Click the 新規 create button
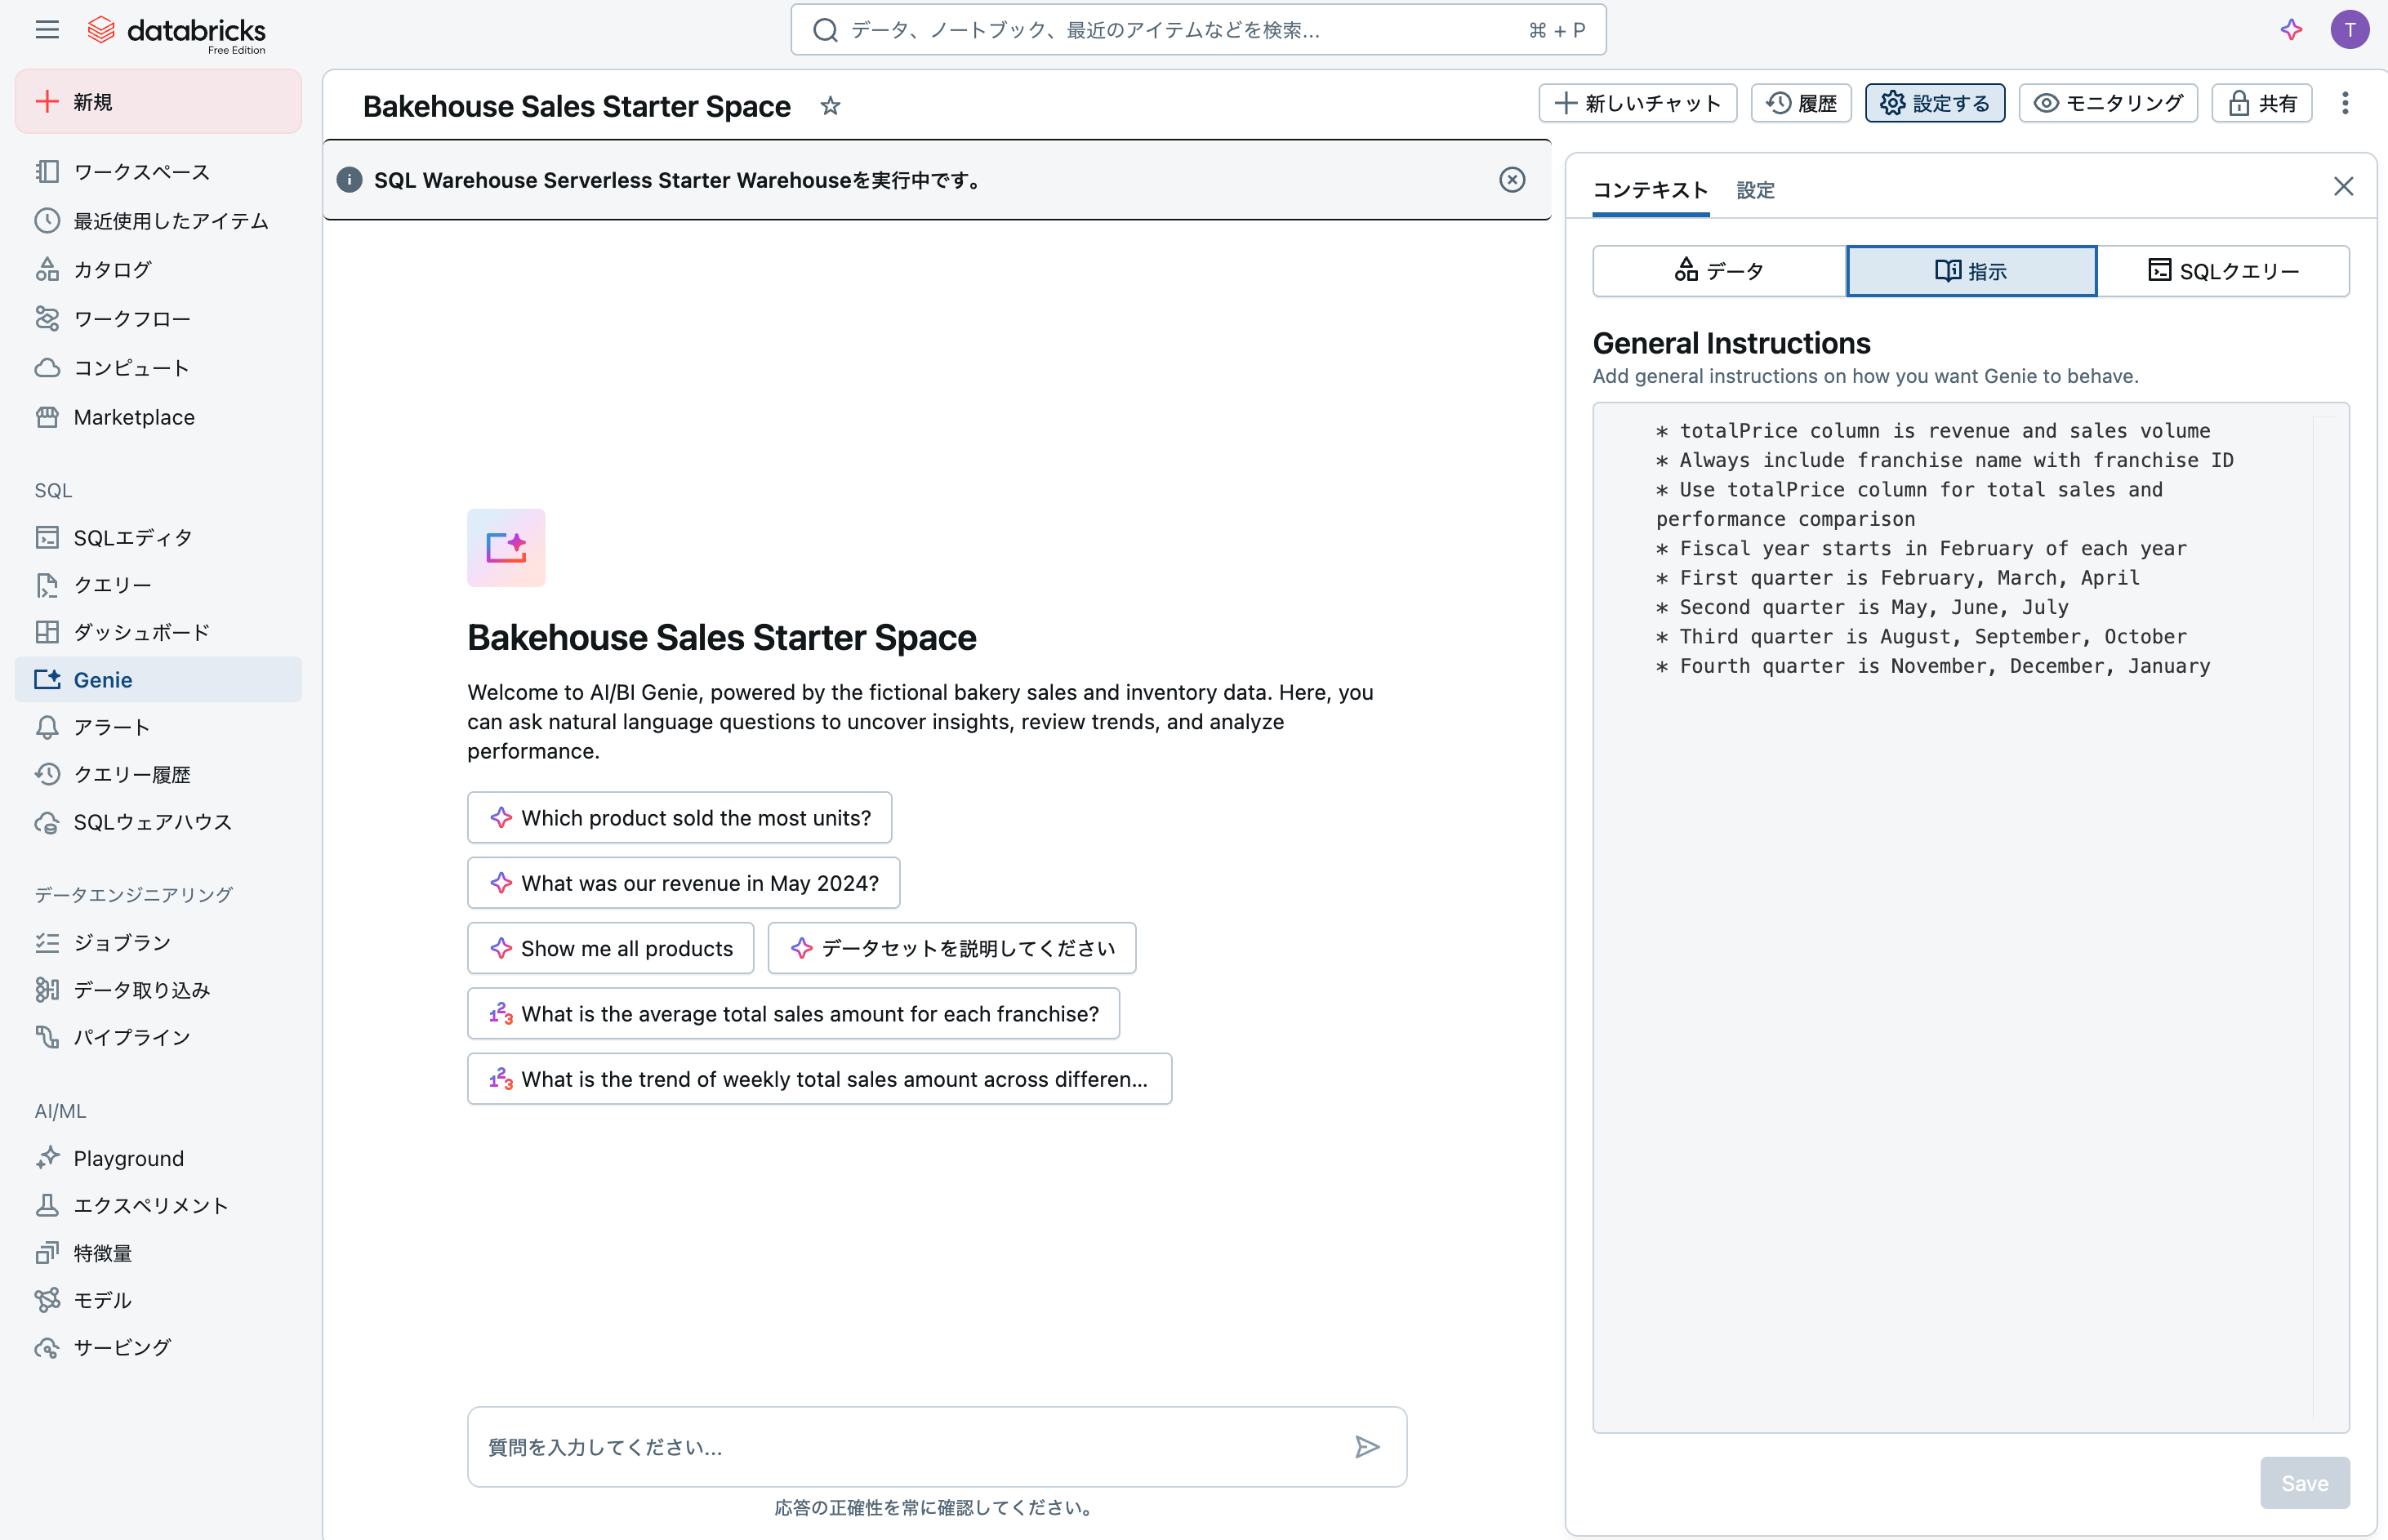This screenshot has height=1540, width=2388. tap(158, 102)
